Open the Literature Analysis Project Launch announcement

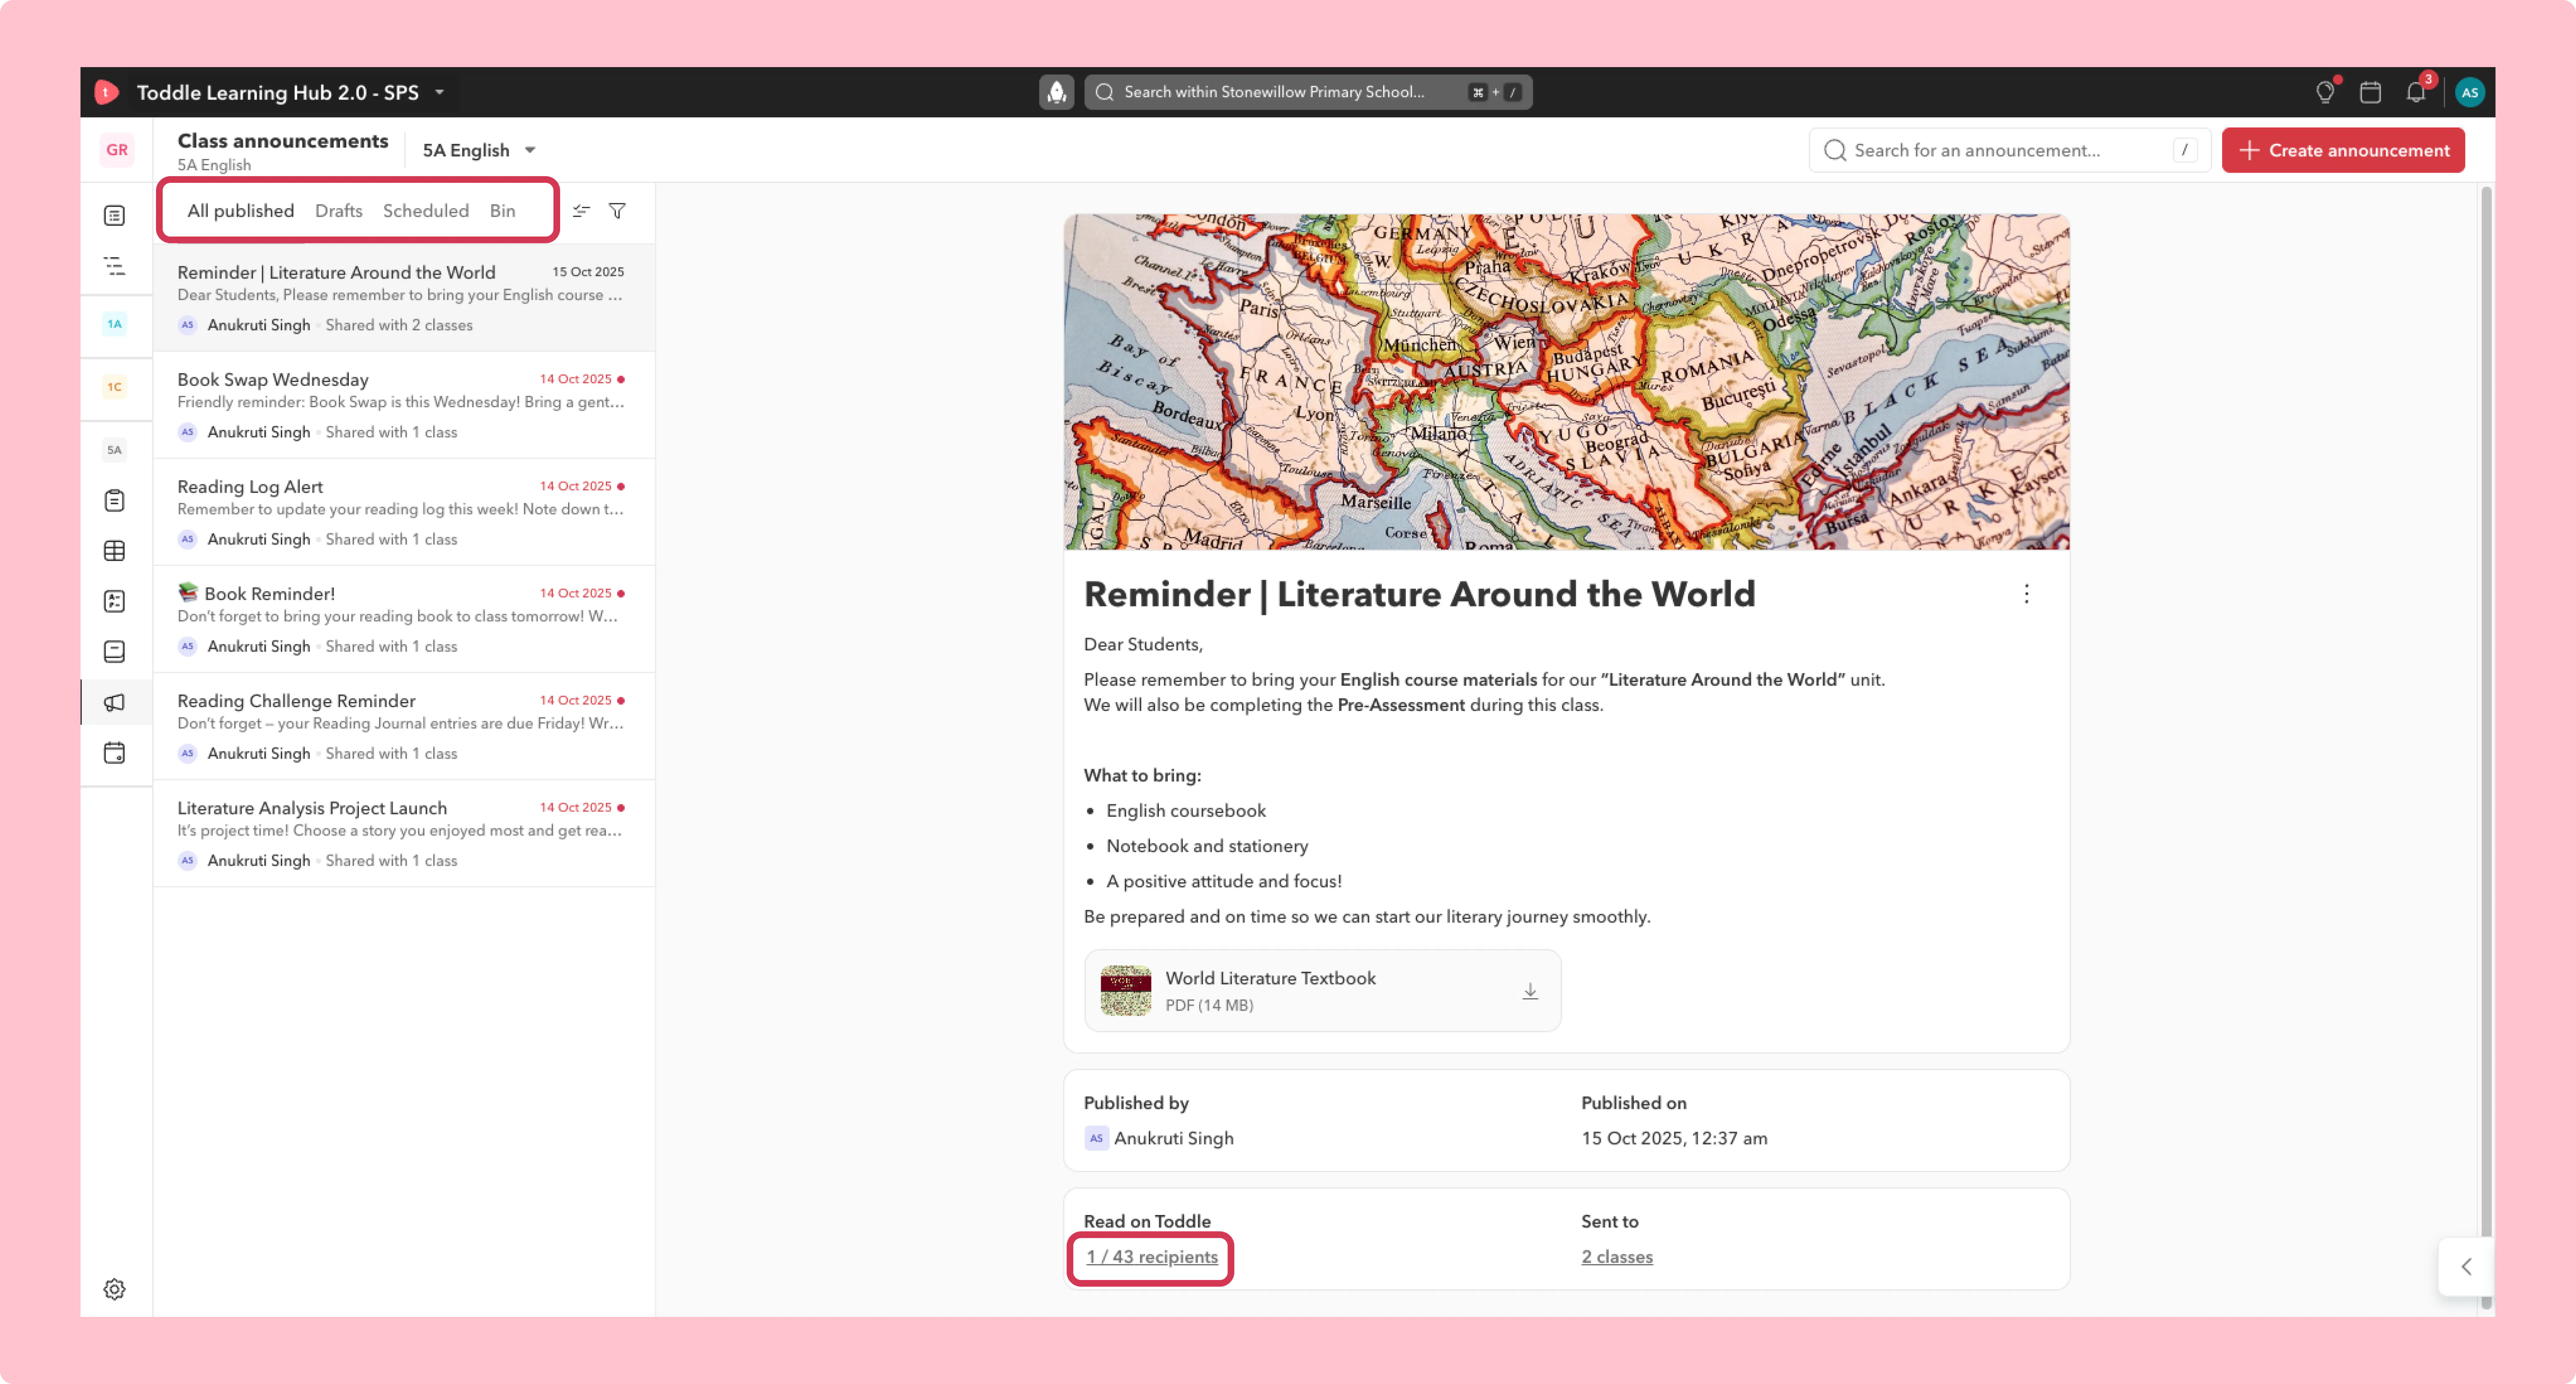pos(404,832)
